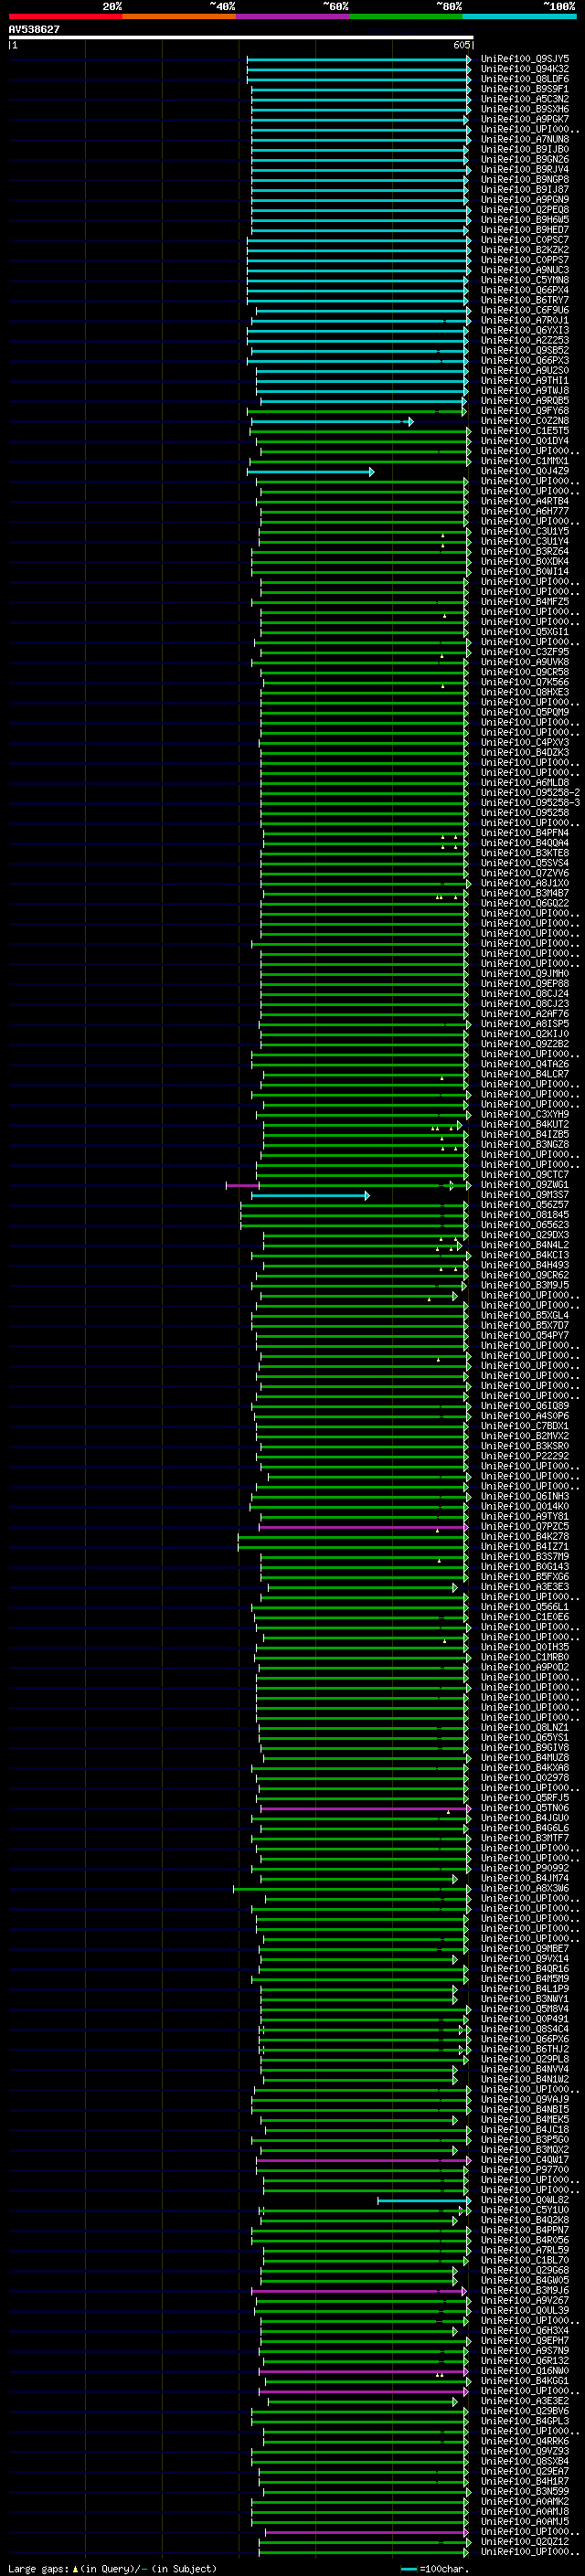Select hit UniRef100_Q56Z57

pyautogui.click(x=525, y=1204)
